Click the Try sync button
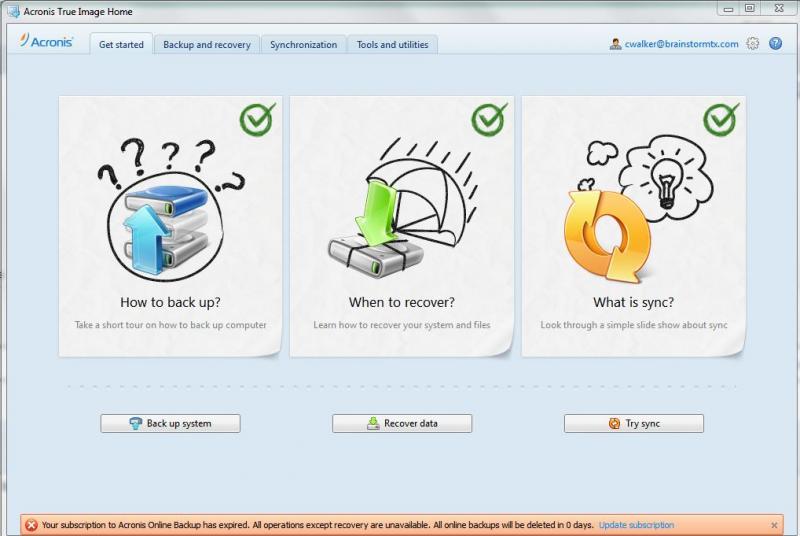 pos(634,423)
